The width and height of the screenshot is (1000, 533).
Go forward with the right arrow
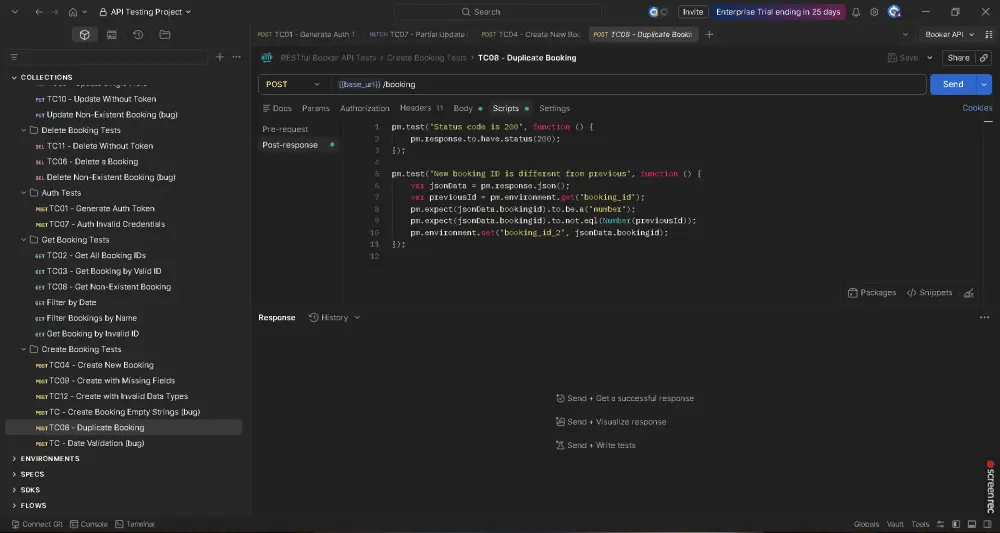55,12
